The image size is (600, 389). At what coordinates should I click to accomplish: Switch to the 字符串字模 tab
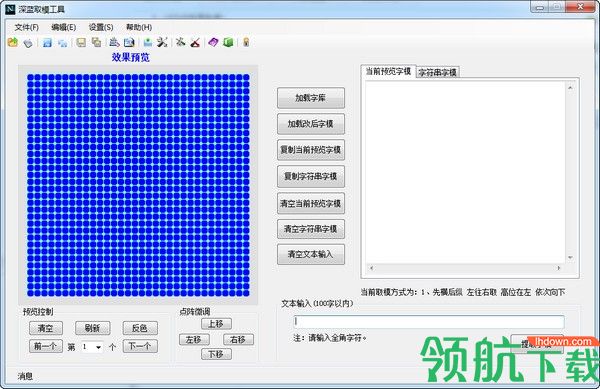[x=437, y=72]
